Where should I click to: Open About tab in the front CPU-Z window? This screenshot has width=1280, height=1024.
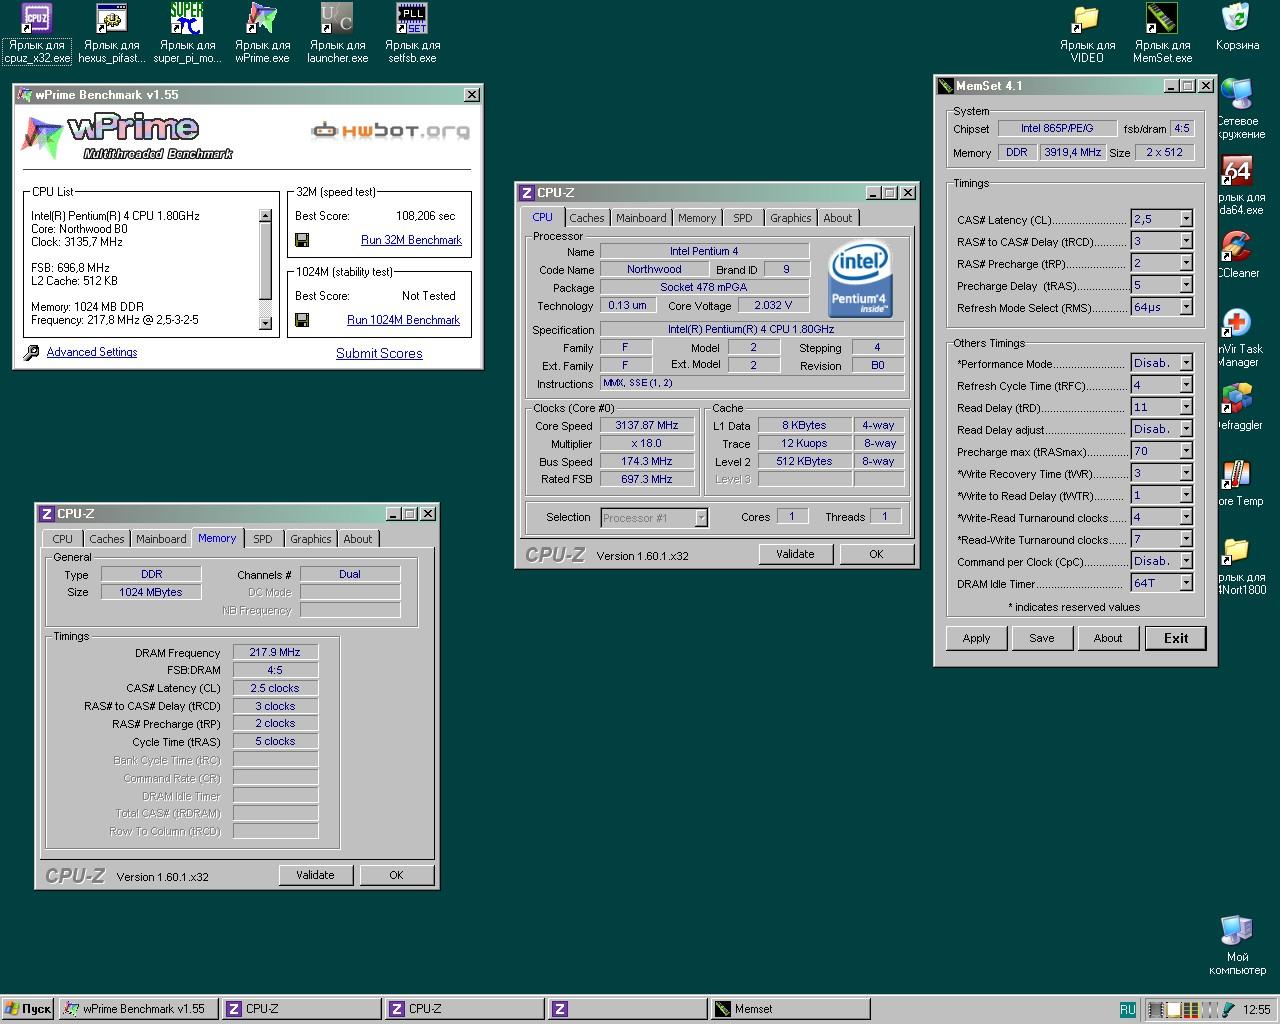pyautogui.click(x=838, y=218)
